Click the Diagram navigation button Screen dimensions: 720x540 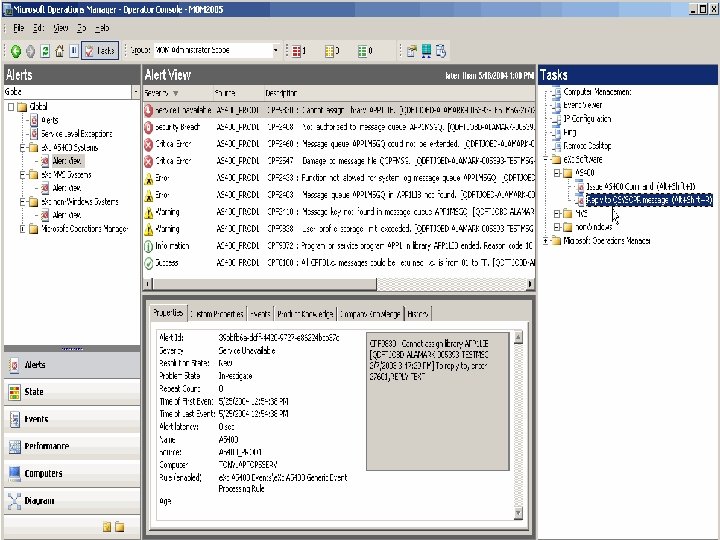click(72, 501)
